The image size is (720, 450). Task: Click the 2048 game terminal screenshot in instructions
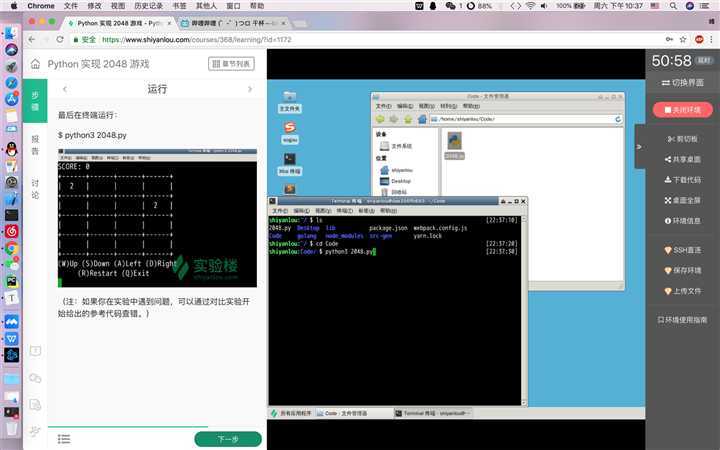157,218
